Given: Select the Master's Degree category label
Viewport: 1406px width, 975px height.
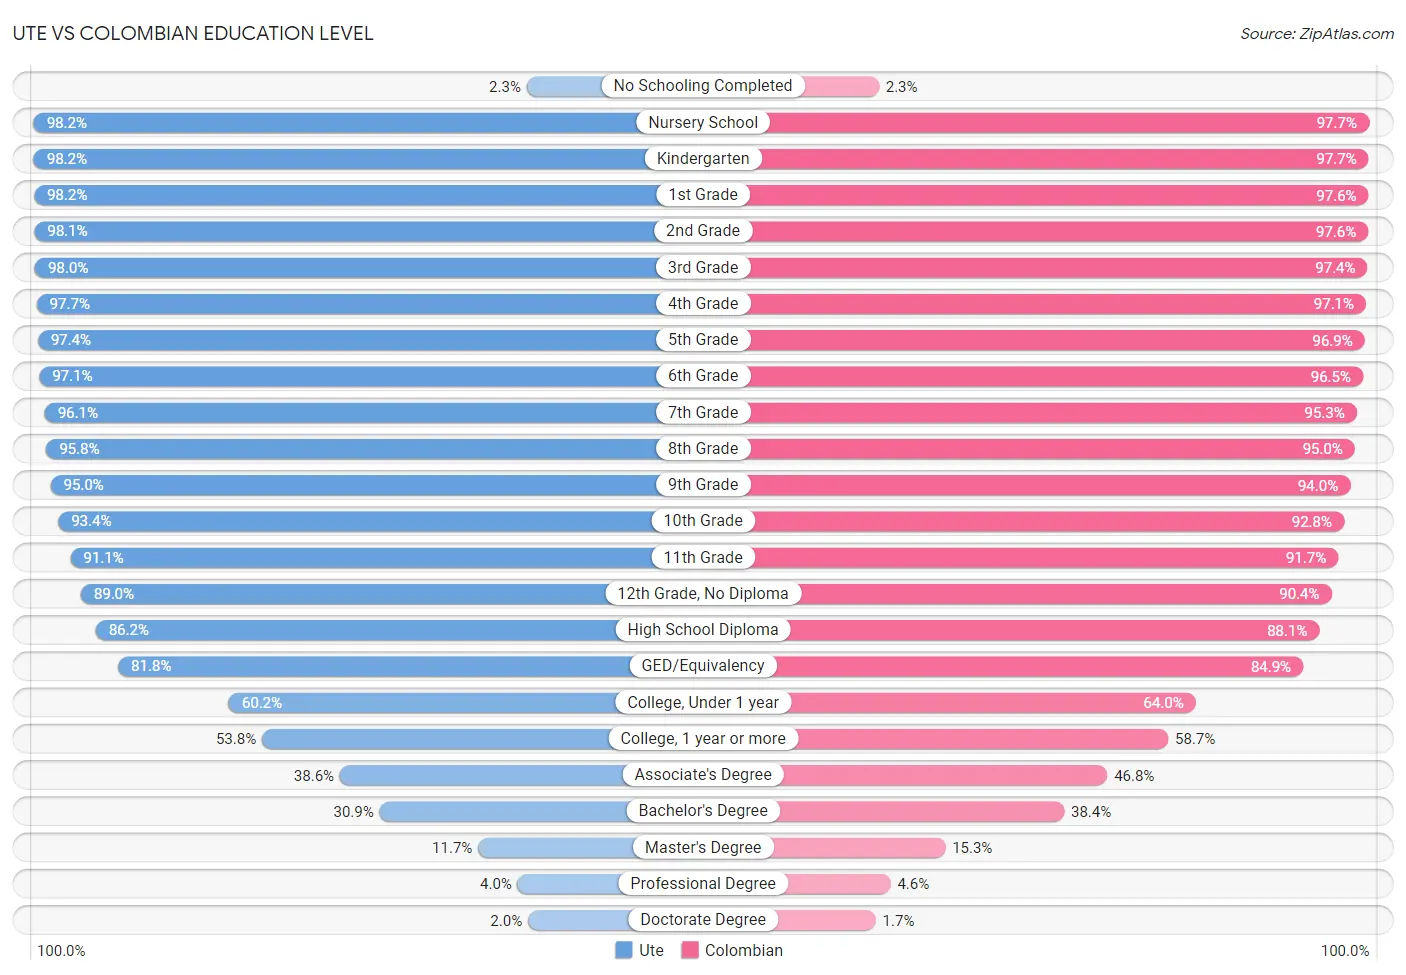Looking at the screenshot, I should pyautogui.click(x=703, y=847).
